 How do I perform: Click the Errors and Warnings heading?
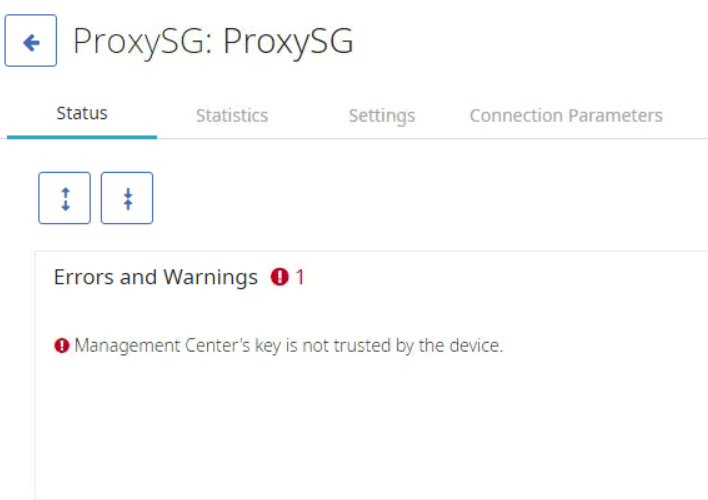155,277
